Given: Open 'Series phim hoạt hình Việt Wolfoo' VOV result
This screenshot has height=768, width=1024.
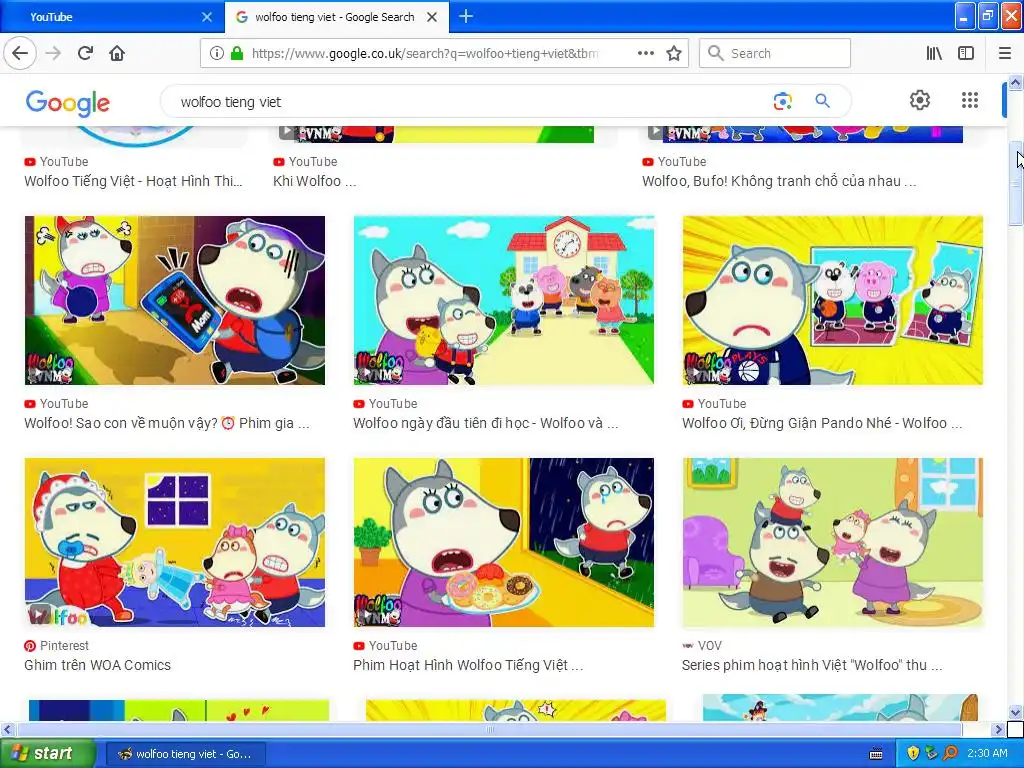Looking at the screenshot, I should (x=812, y=665).
